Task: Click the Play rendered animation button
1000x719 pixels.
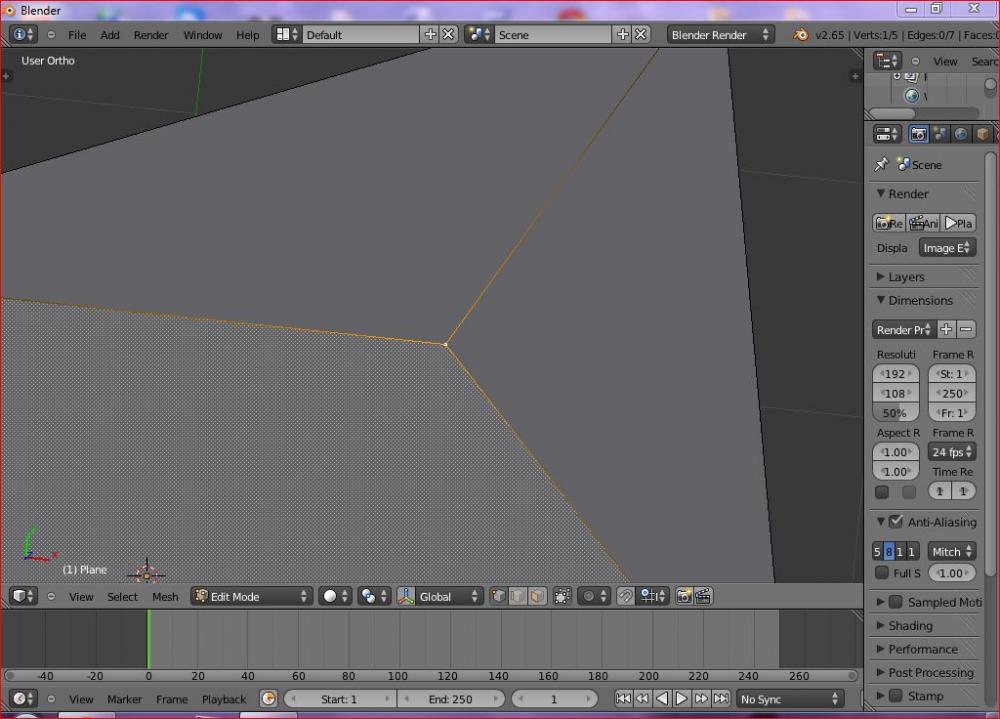Action: (x=959, y=223)
